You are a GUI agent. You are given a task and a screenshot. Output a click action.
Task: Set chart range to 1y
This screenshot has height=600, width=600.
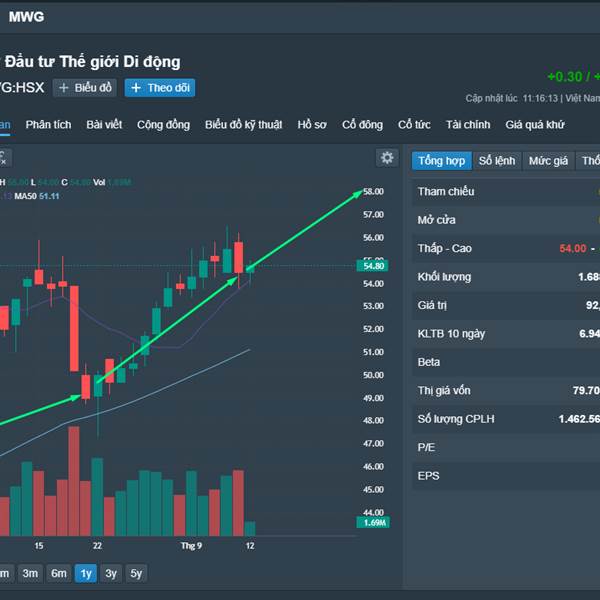point(86,573)
